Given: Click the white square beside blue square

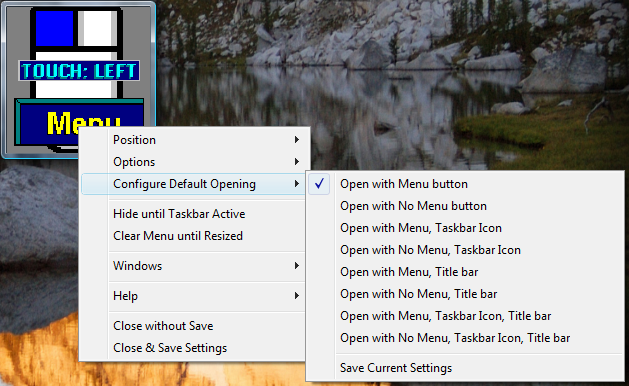Looking at the screenshot, I should [x=97, y=28].
